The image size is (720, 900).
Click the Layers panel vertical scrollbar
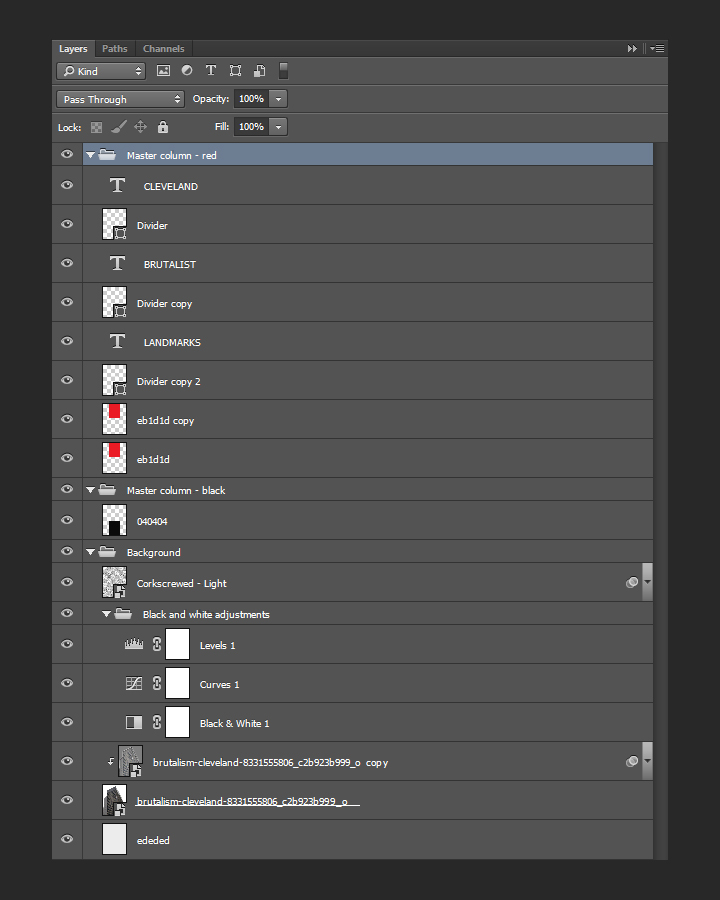(x=660, y=501)
